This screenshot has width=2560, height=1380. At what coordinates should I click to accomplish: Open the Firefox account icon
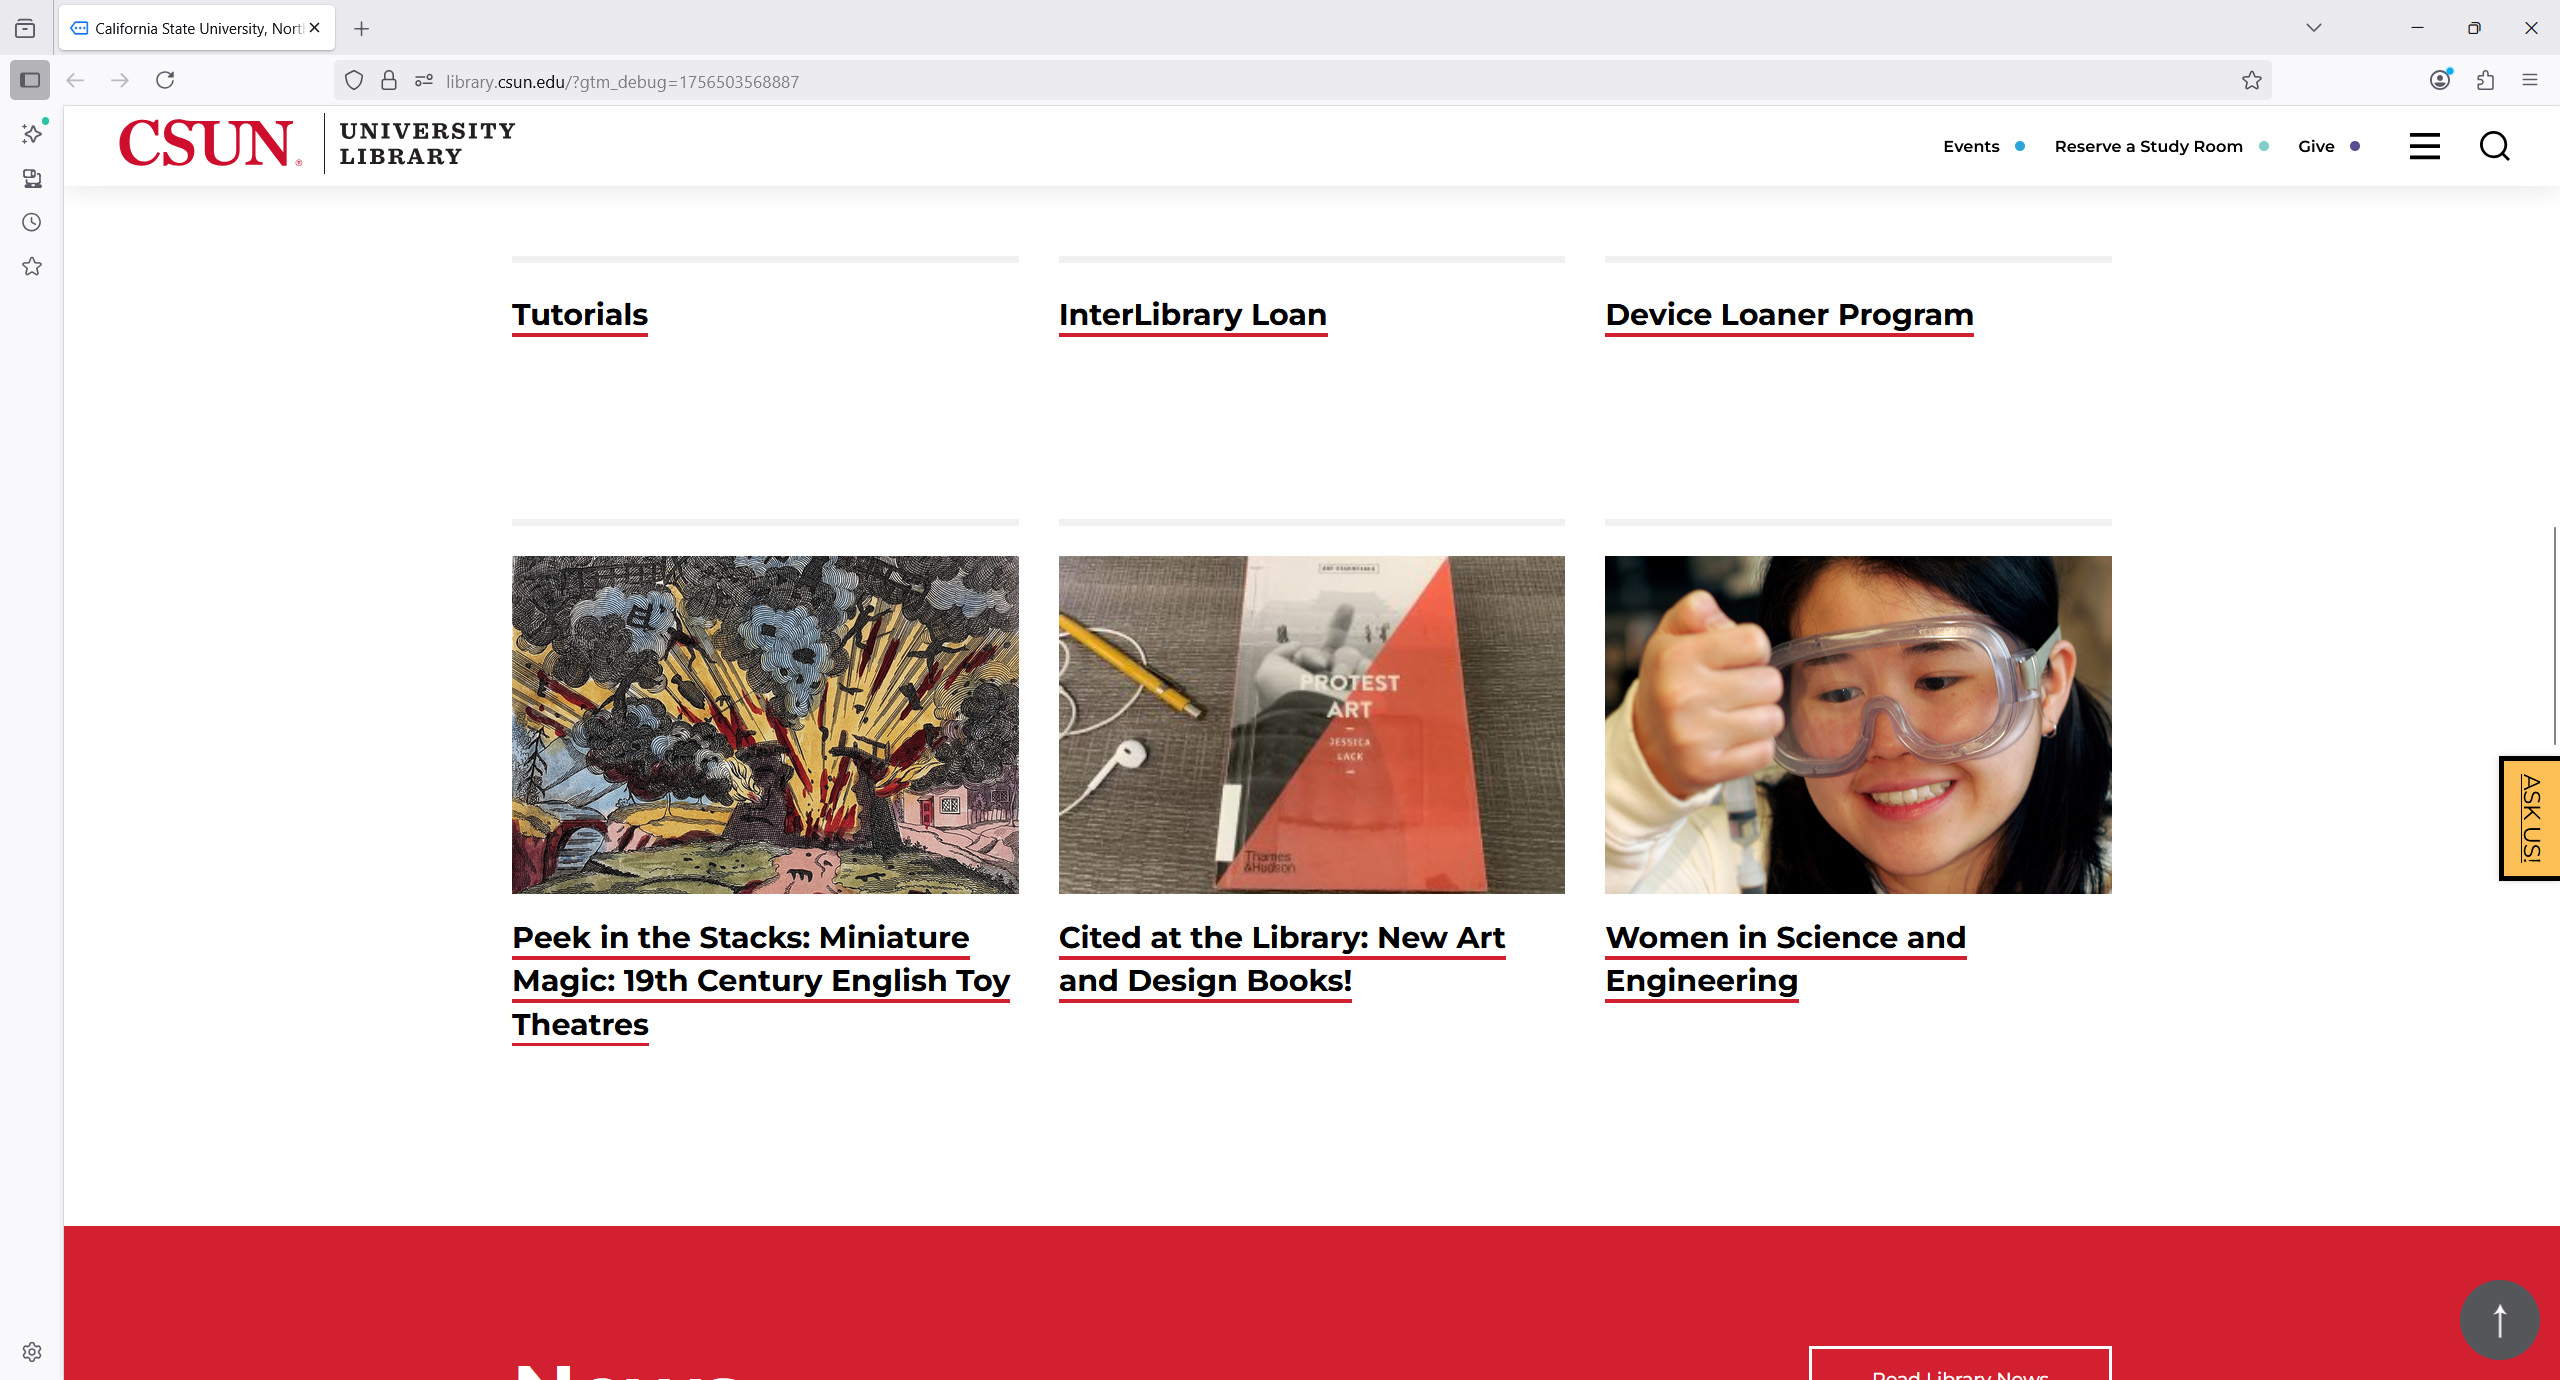pyautogui.click(x=2440, y=80)
